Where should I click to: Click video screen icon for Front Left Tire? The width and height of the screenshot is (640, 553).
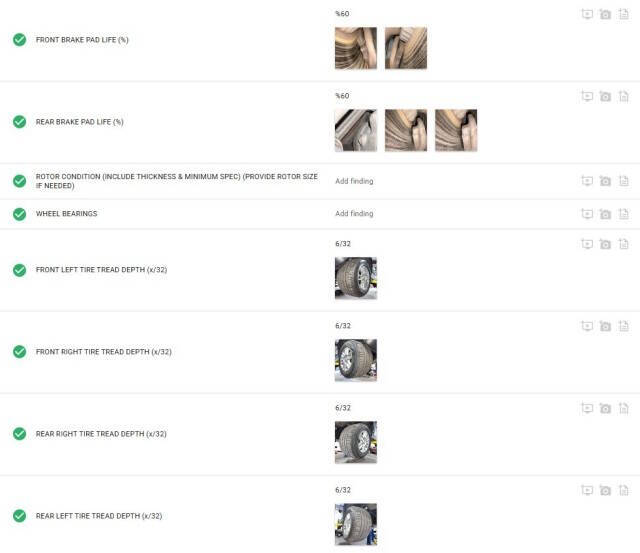pyautogui.click(x=587, y=244)
